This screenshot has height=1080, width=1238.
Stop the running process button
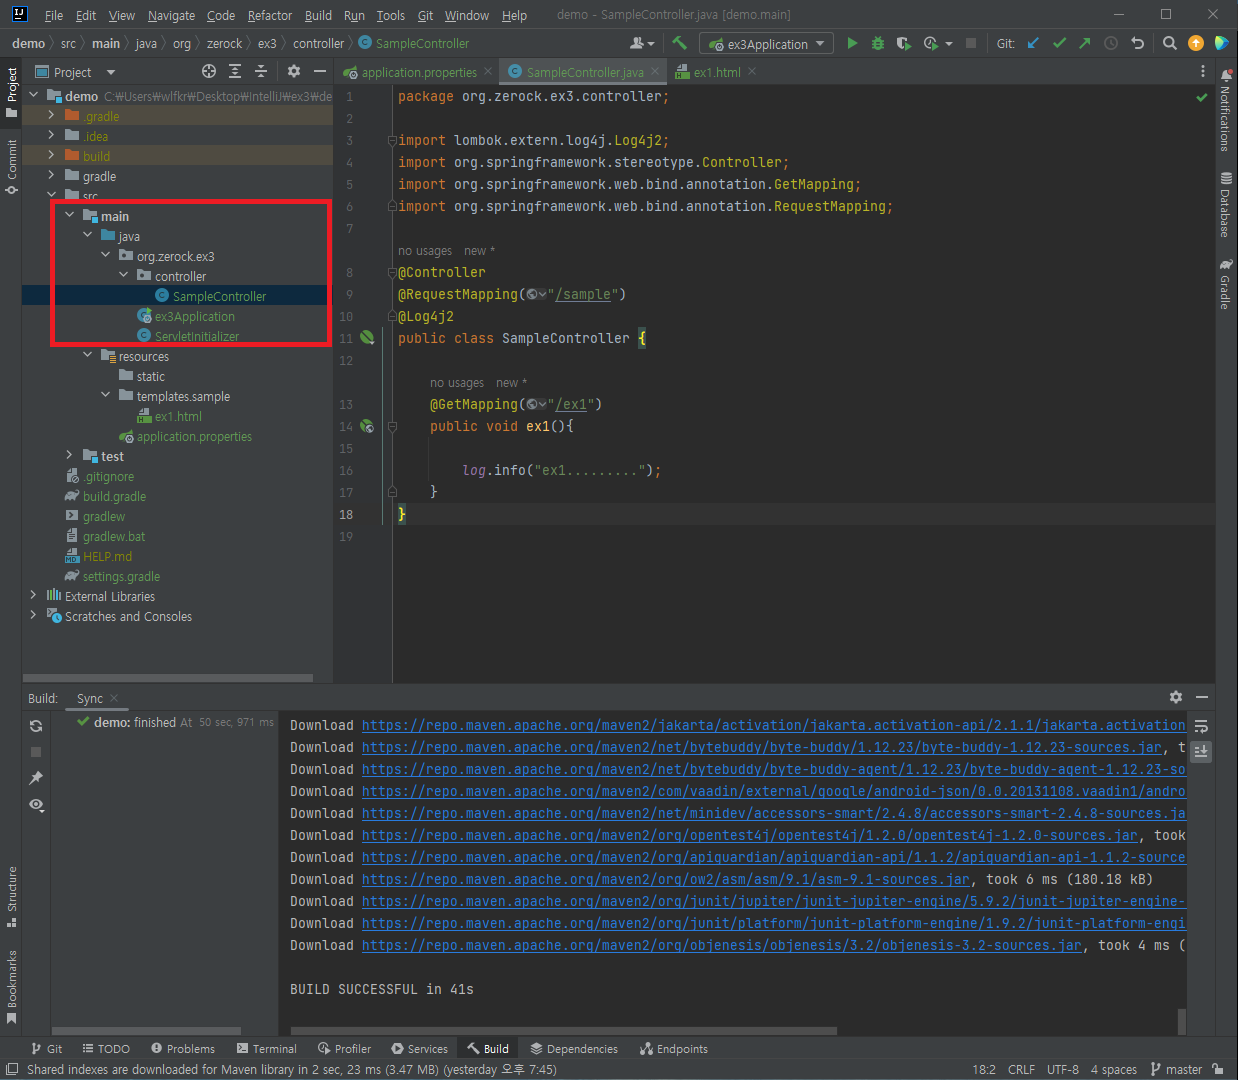970,43
